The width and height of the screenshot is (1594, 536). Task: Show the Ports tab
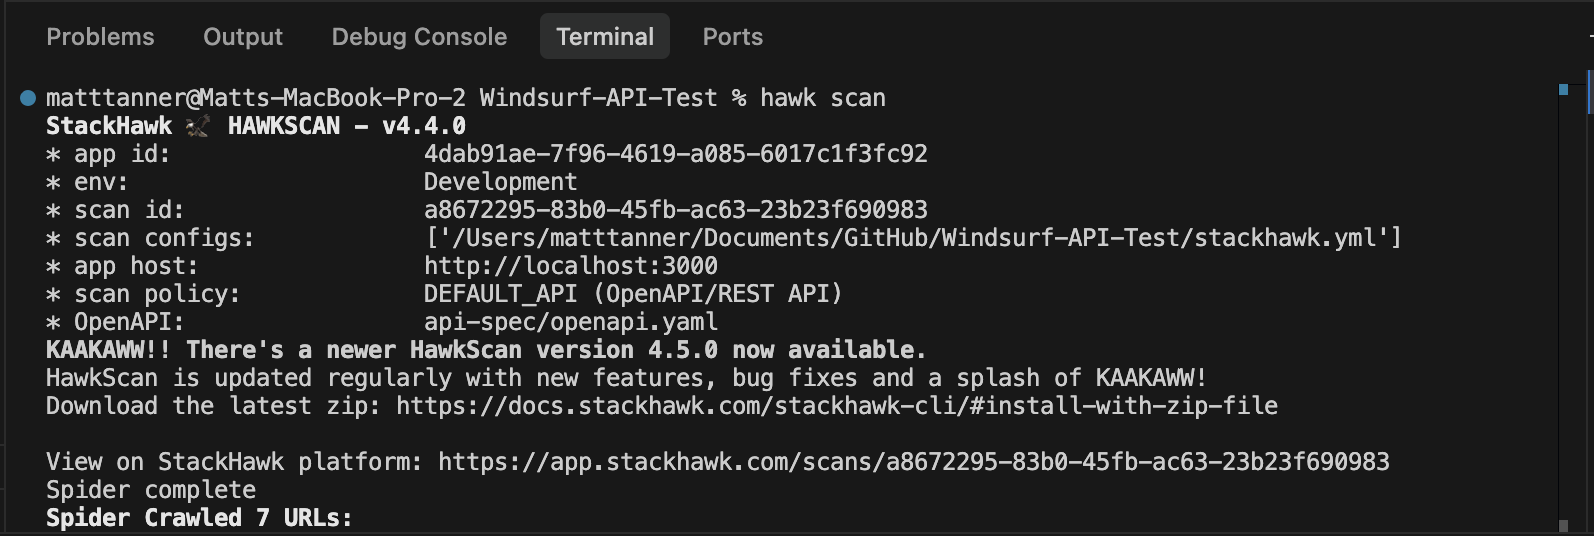tap(732, 37)
